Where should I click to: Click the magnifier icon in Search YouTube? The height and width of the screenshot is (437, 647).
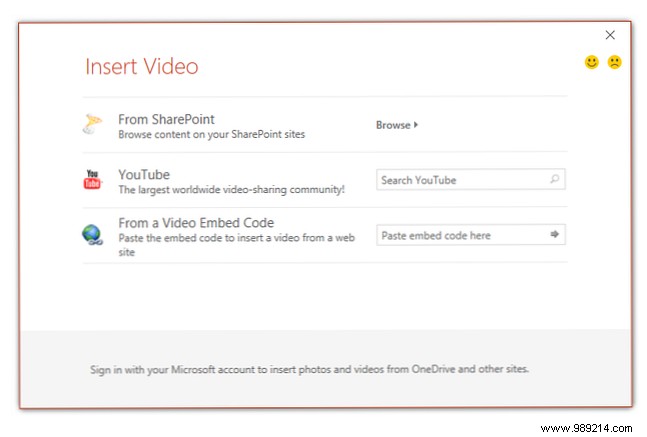pyautogui.click(x=555, y=179)
